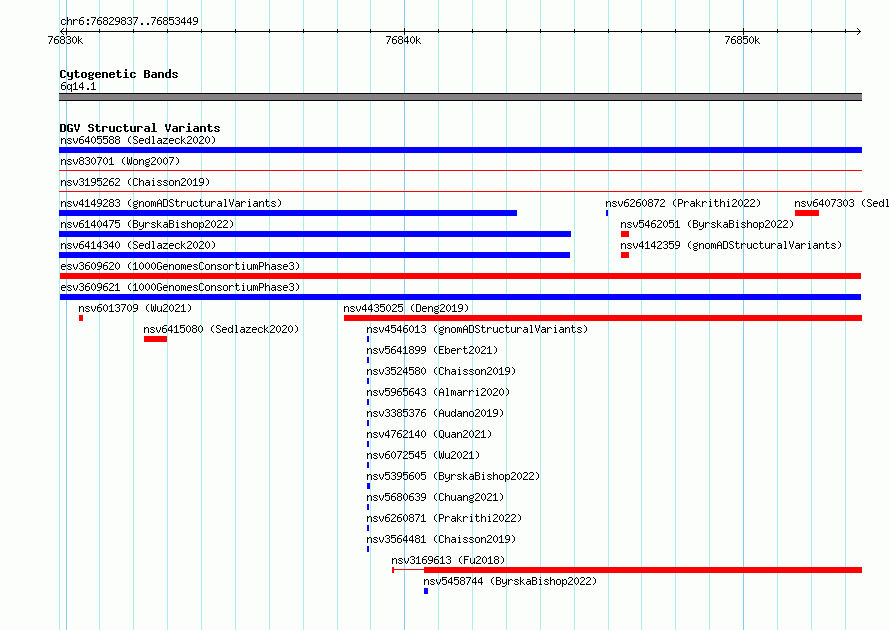Click the DGV Structural Variants track title

(x=140, y=128)
